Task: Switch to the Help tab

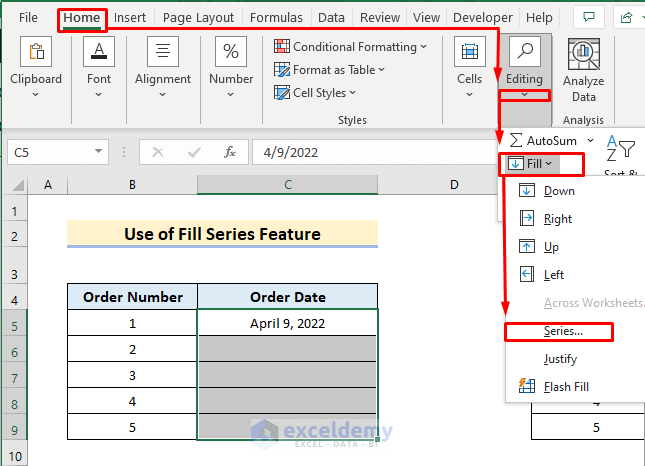Action: pyautogui.click(x=539, y=17)
